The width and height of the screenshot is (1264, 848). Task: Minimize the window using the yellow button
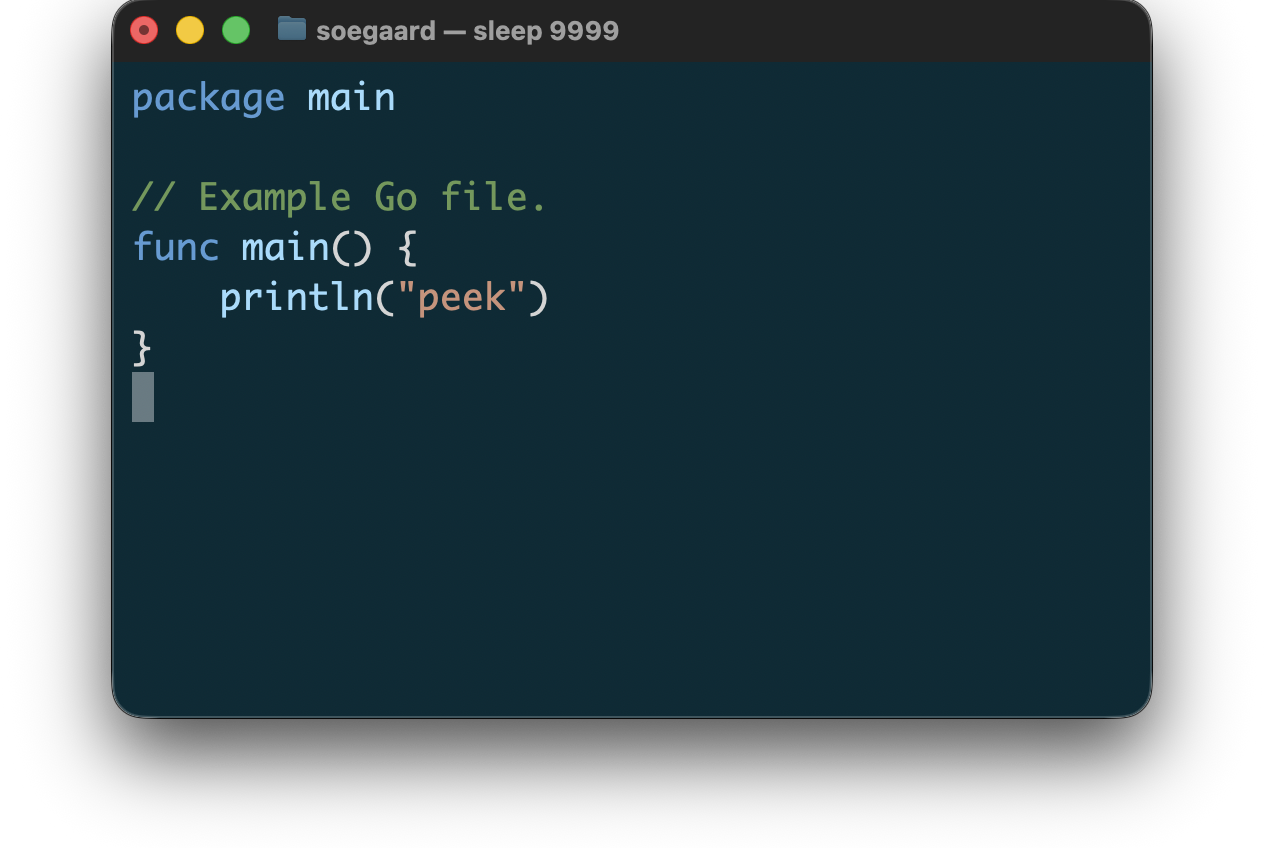point(190,30)
